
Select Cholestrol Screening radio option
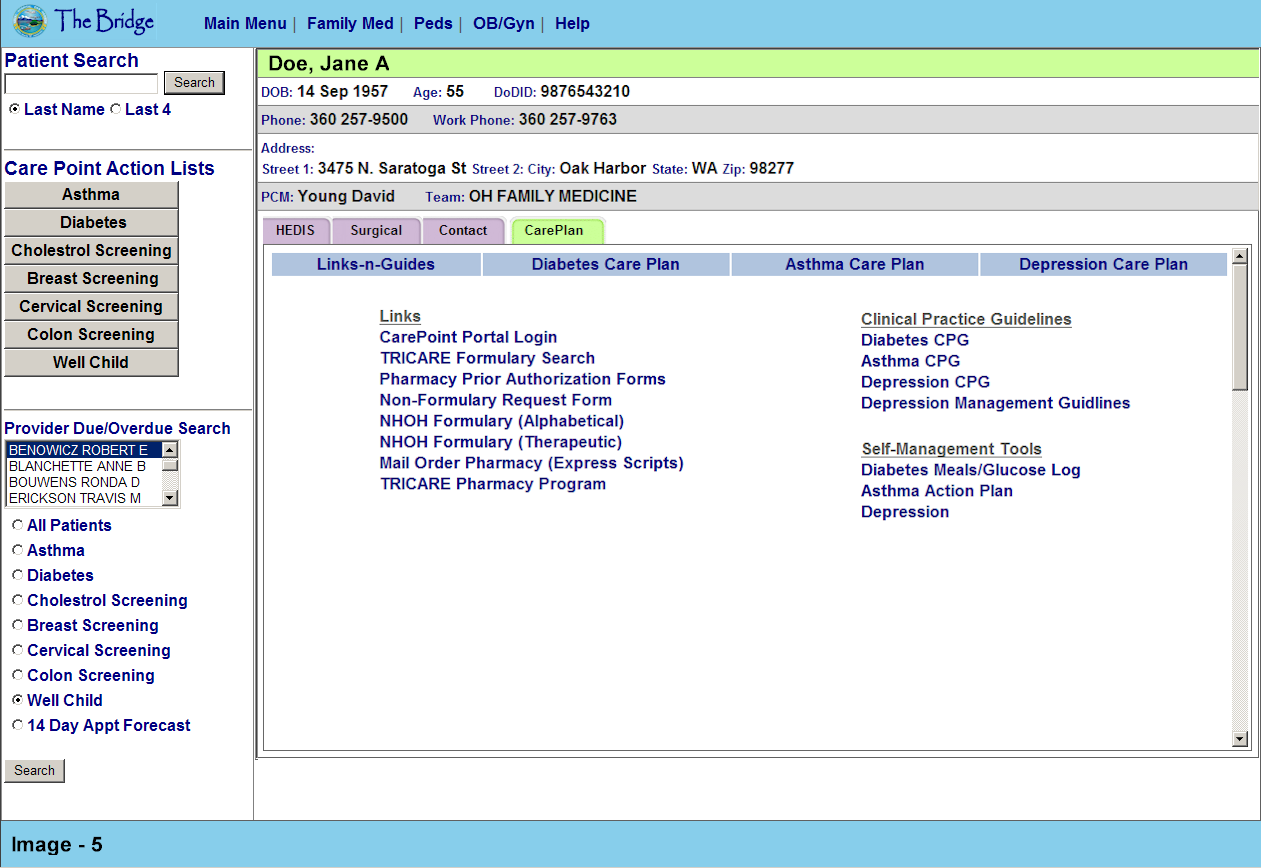(18, 600)
